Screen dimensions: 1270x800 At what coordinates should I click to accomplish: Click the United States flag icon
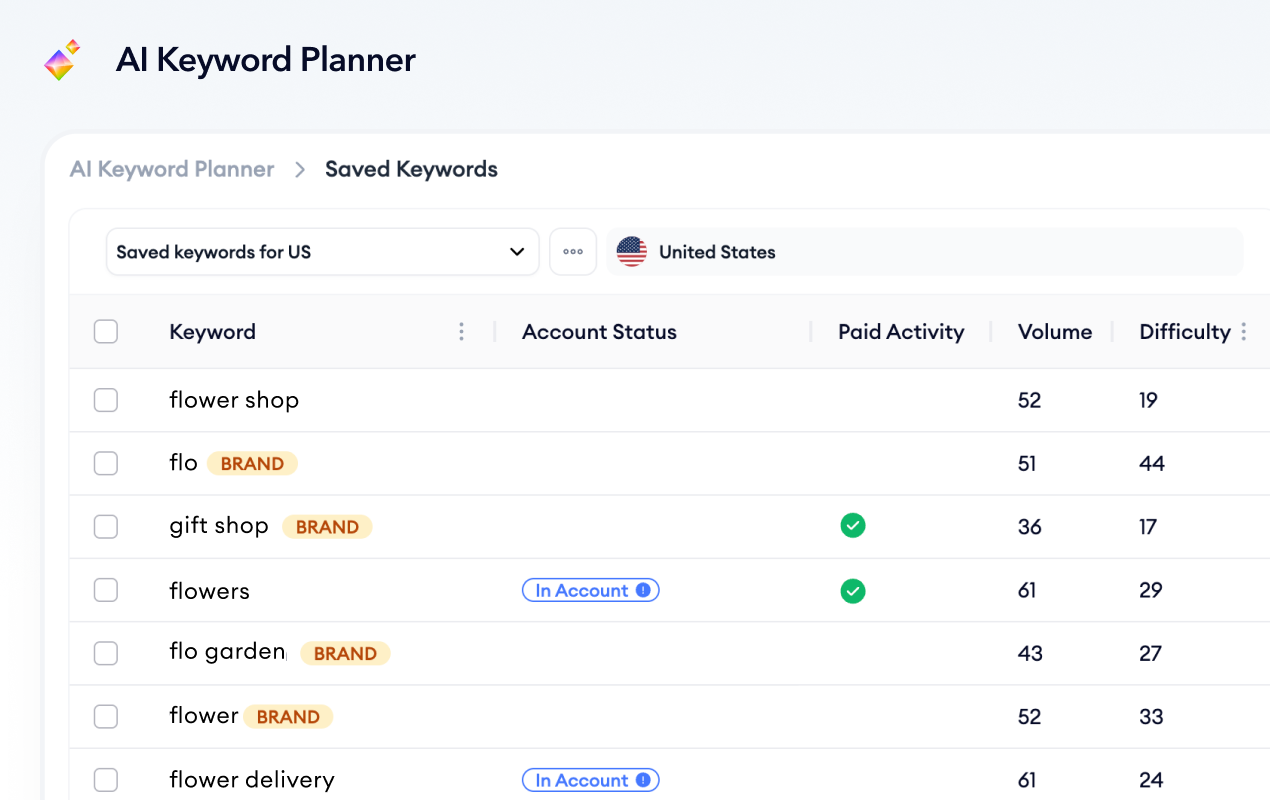[632, 252]
